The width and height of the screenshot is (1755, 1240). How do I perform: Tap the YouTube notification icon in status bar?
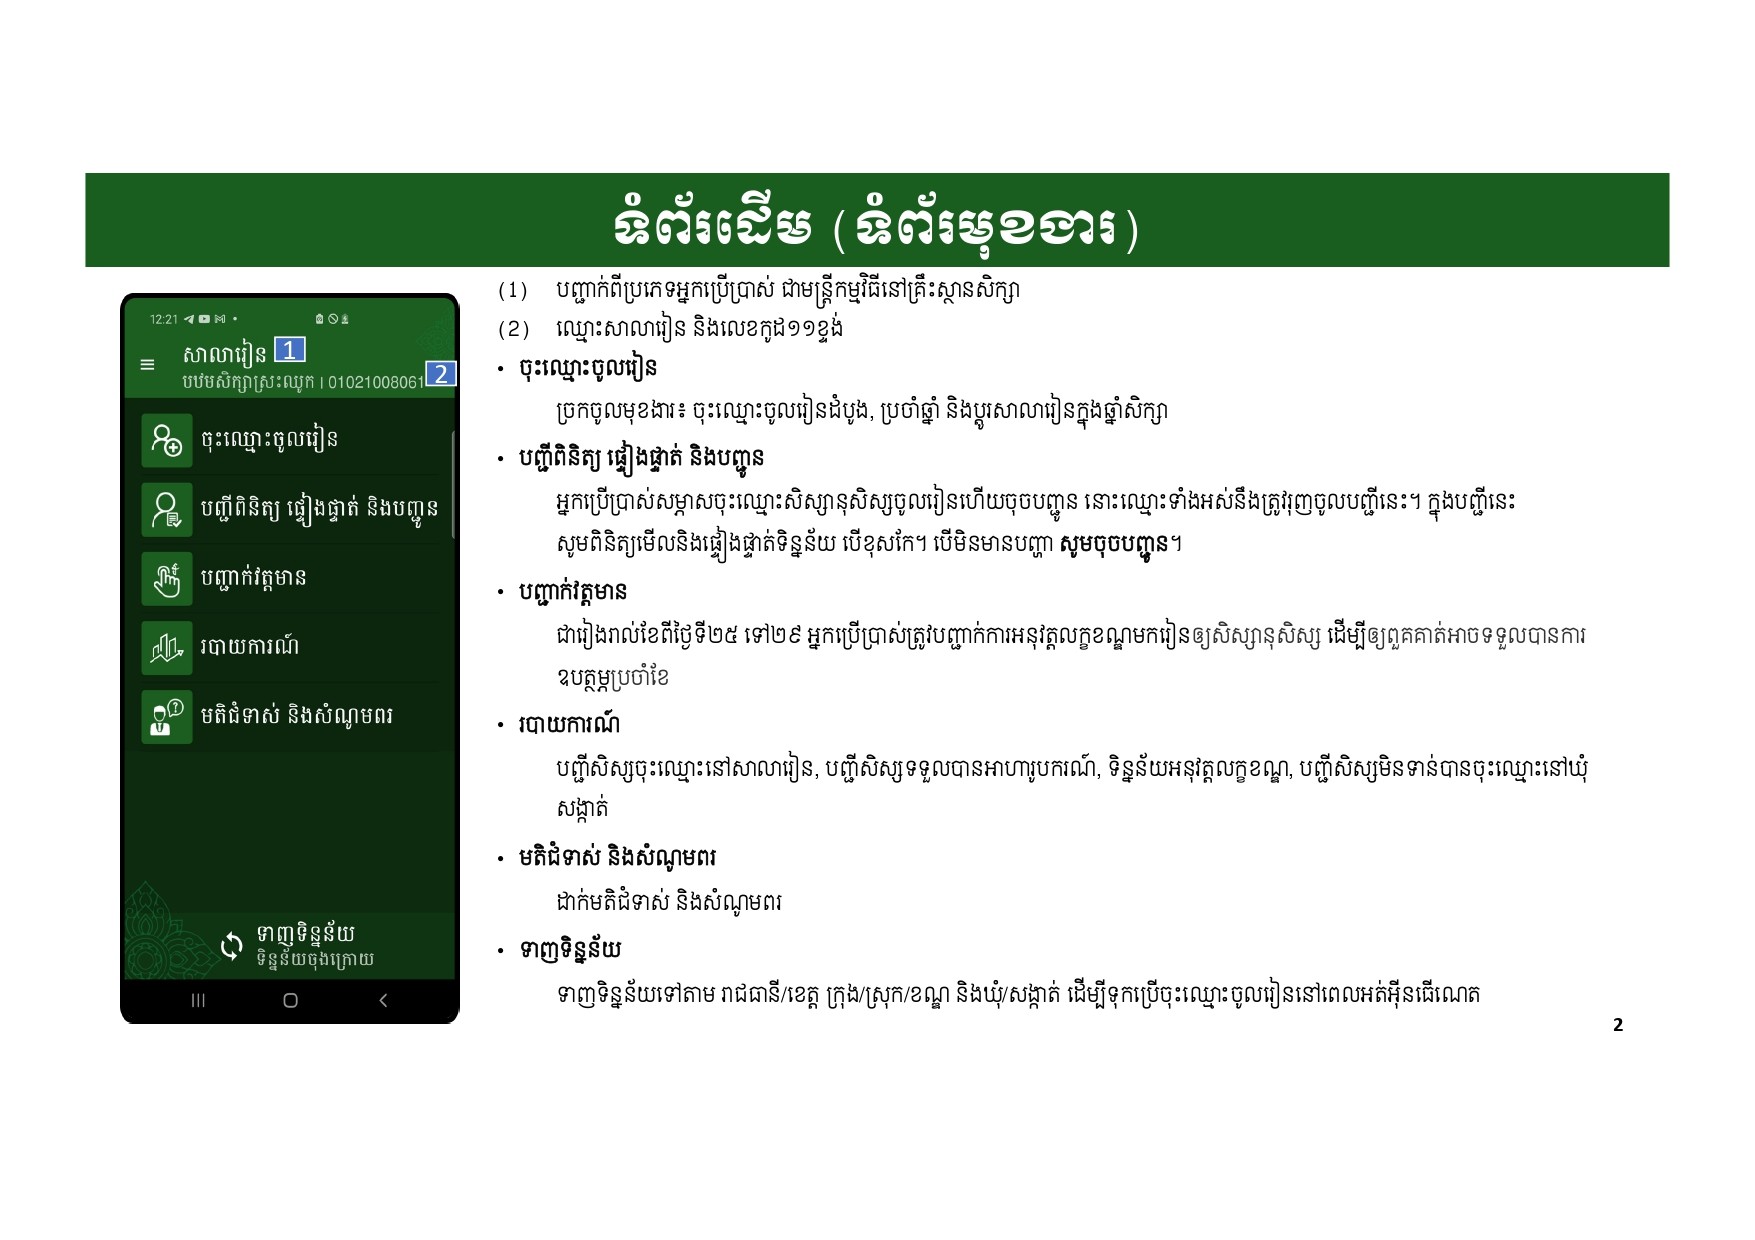tap(204, 319)
